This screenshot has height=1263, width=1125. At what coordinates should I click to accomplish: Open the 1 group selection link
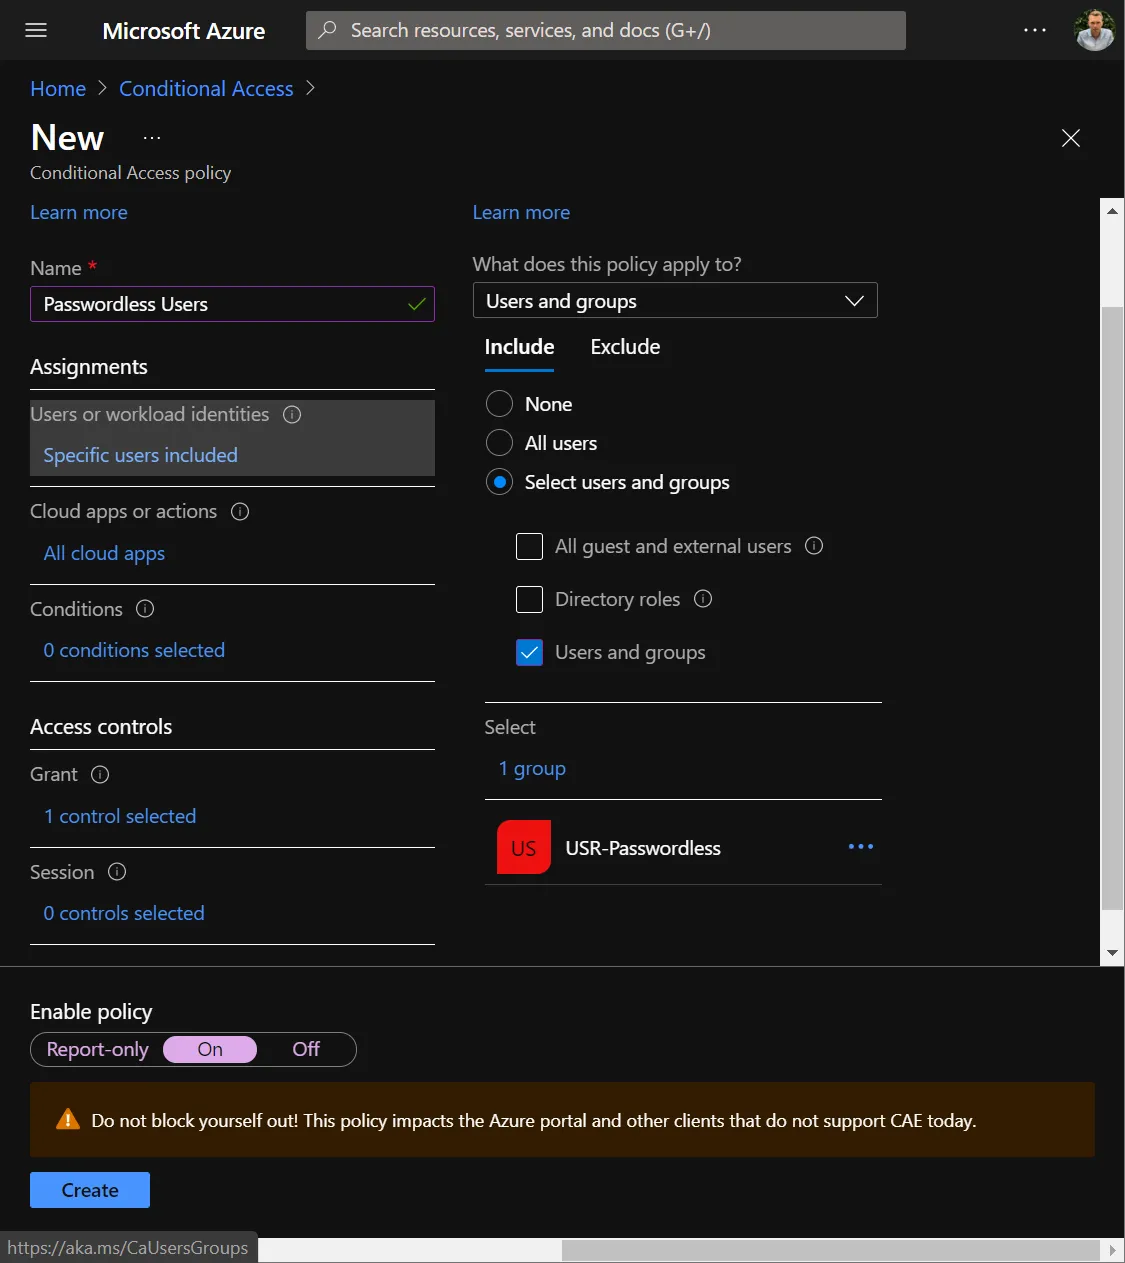(532, 768)
